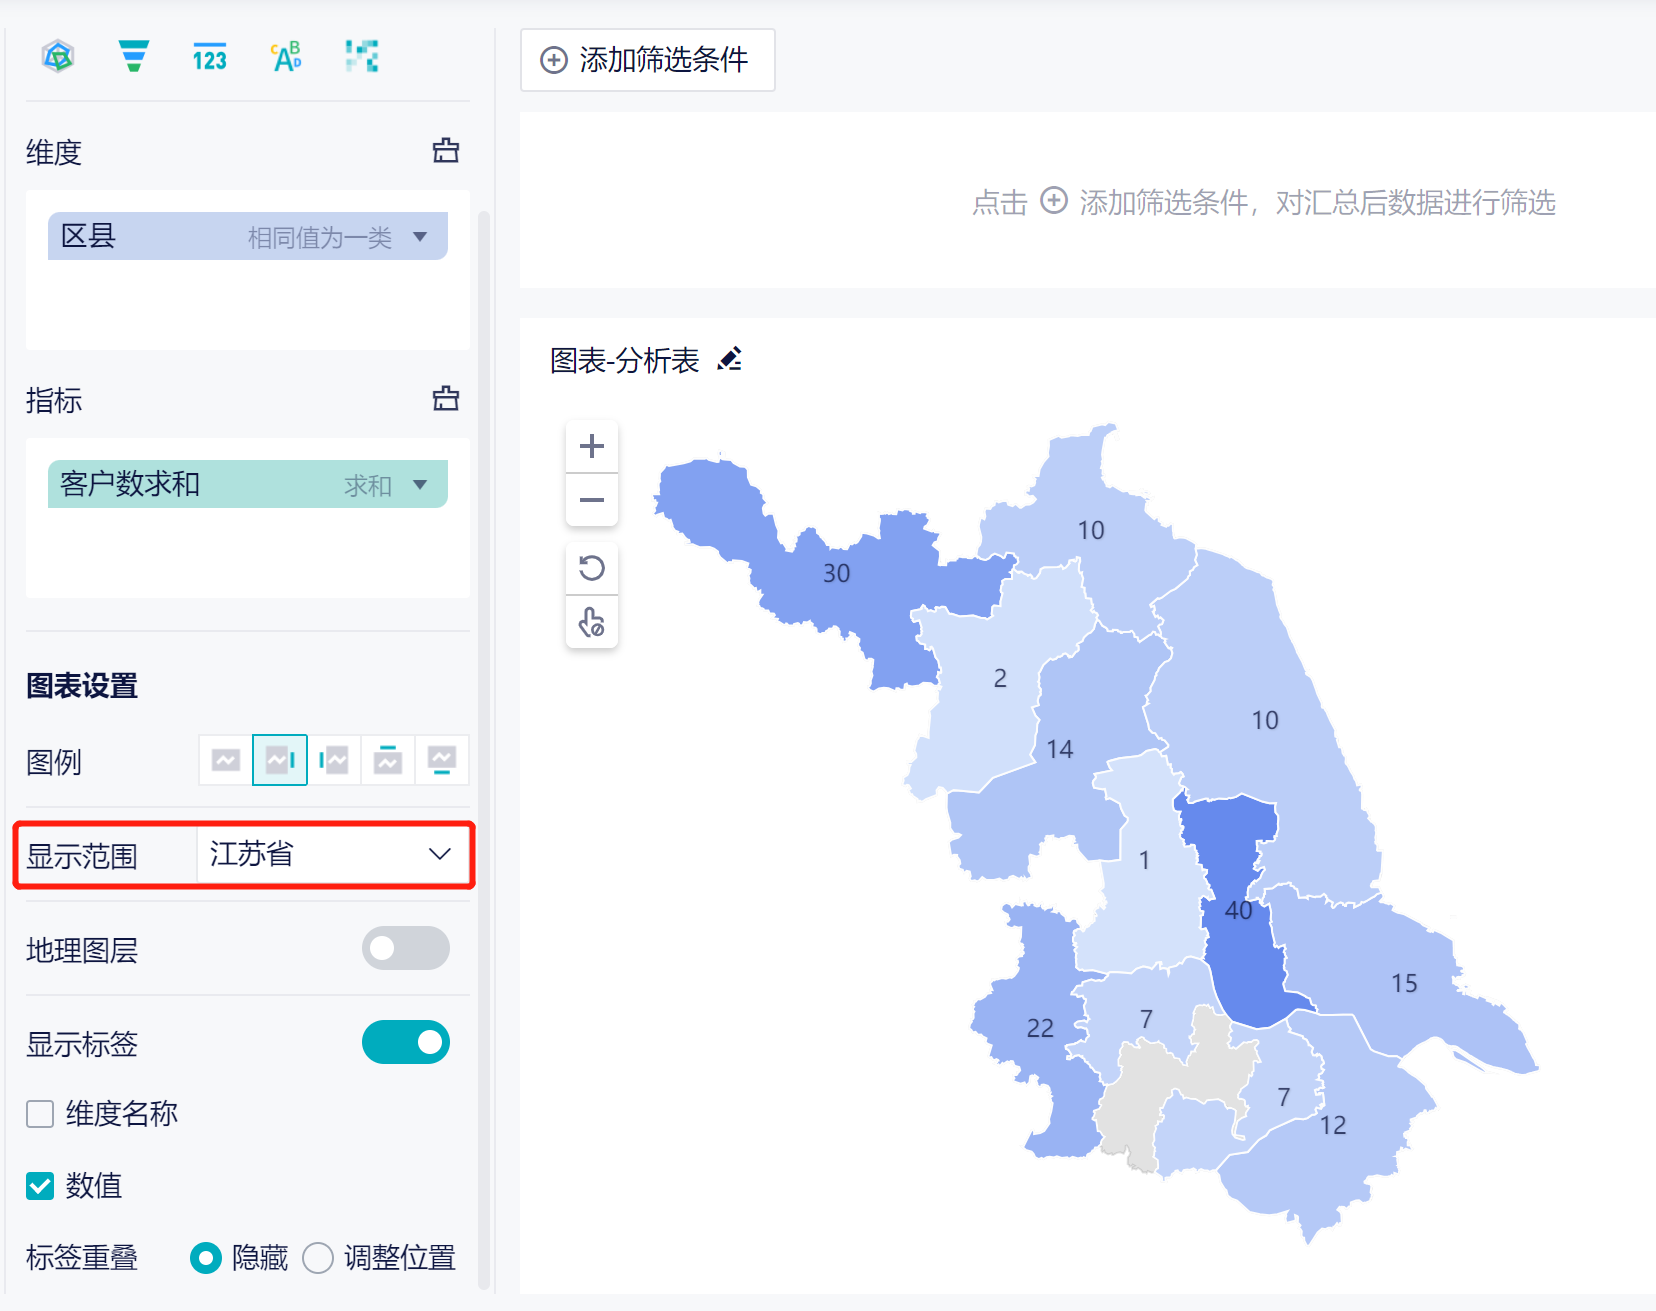Image resolution: width=1656 pixels, height=1311 pixels.
Task: Set legend position to the left
Action: tap(334, 761)
